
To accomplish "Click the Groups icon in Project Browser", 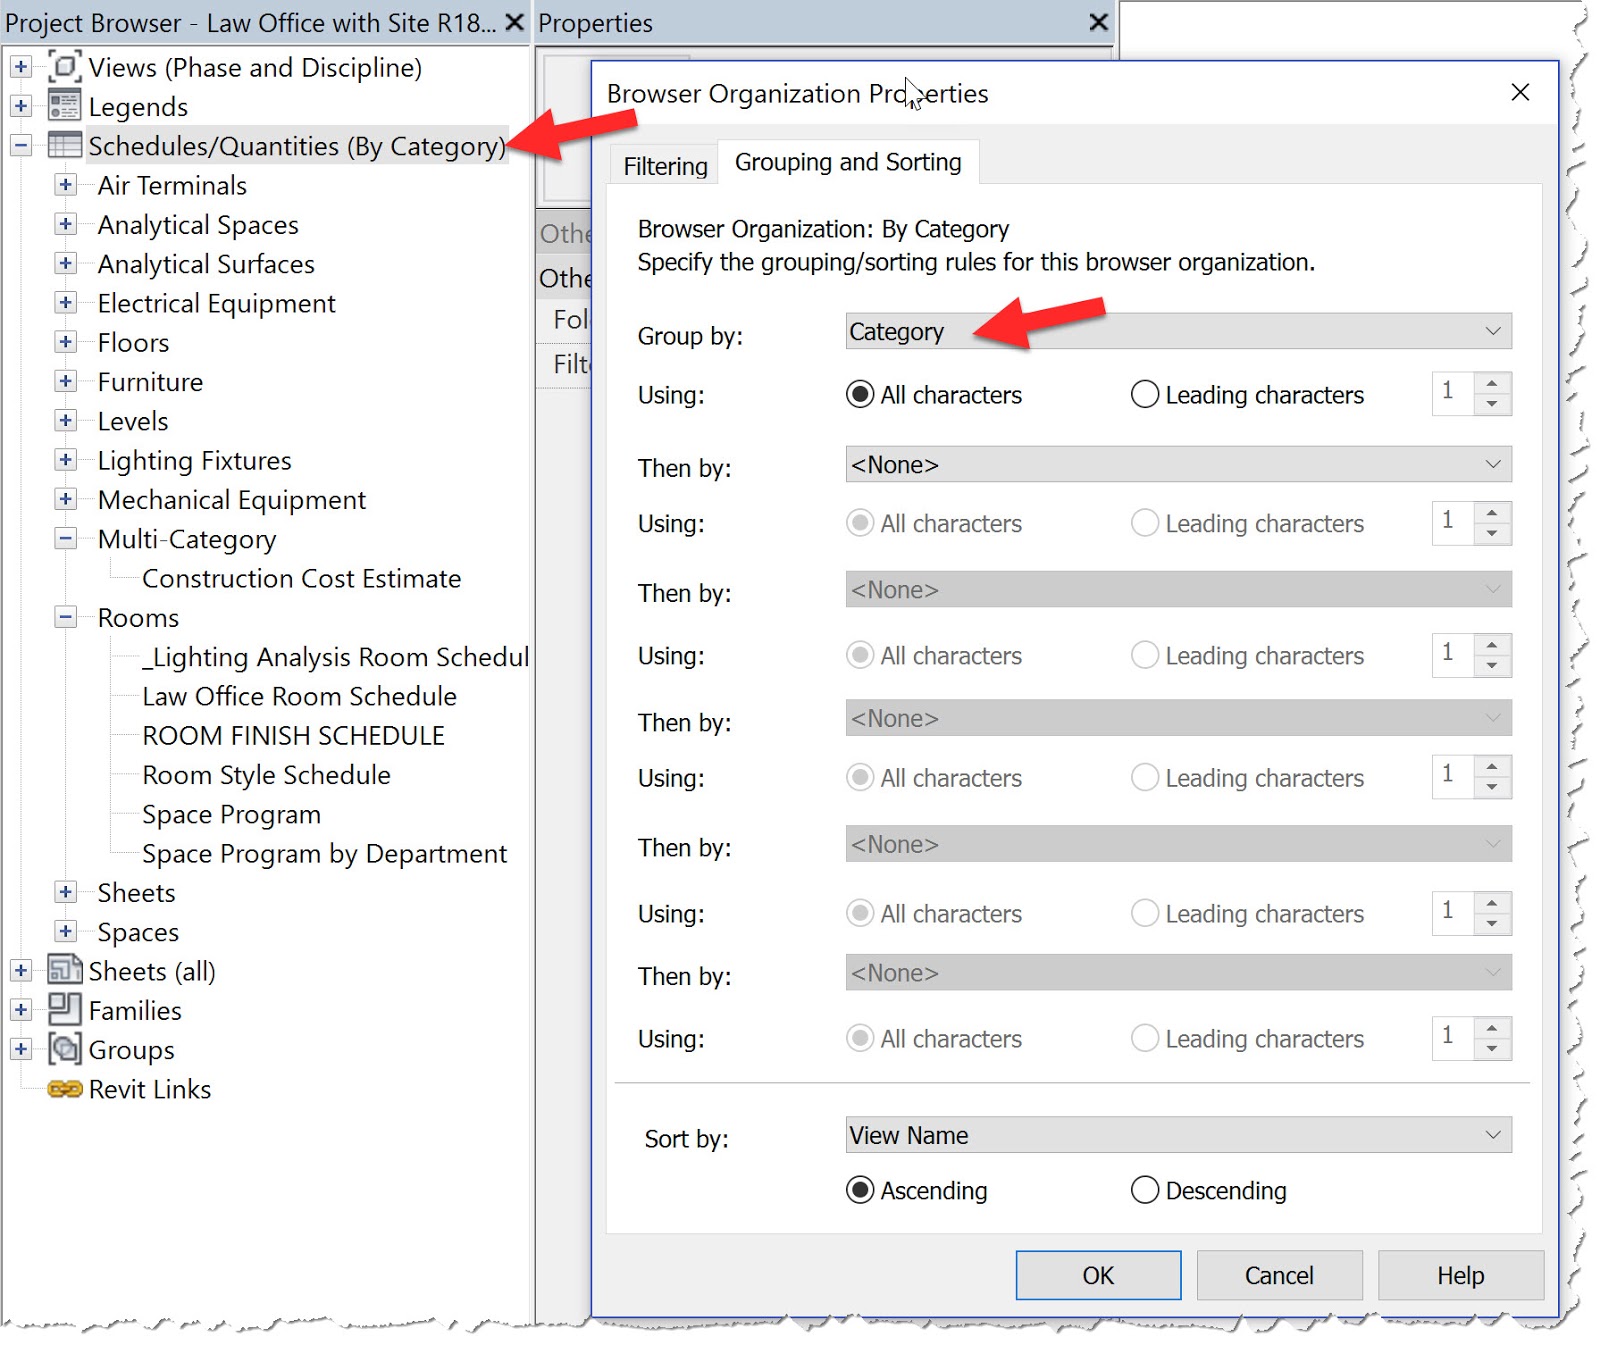I will [62, 1049].
